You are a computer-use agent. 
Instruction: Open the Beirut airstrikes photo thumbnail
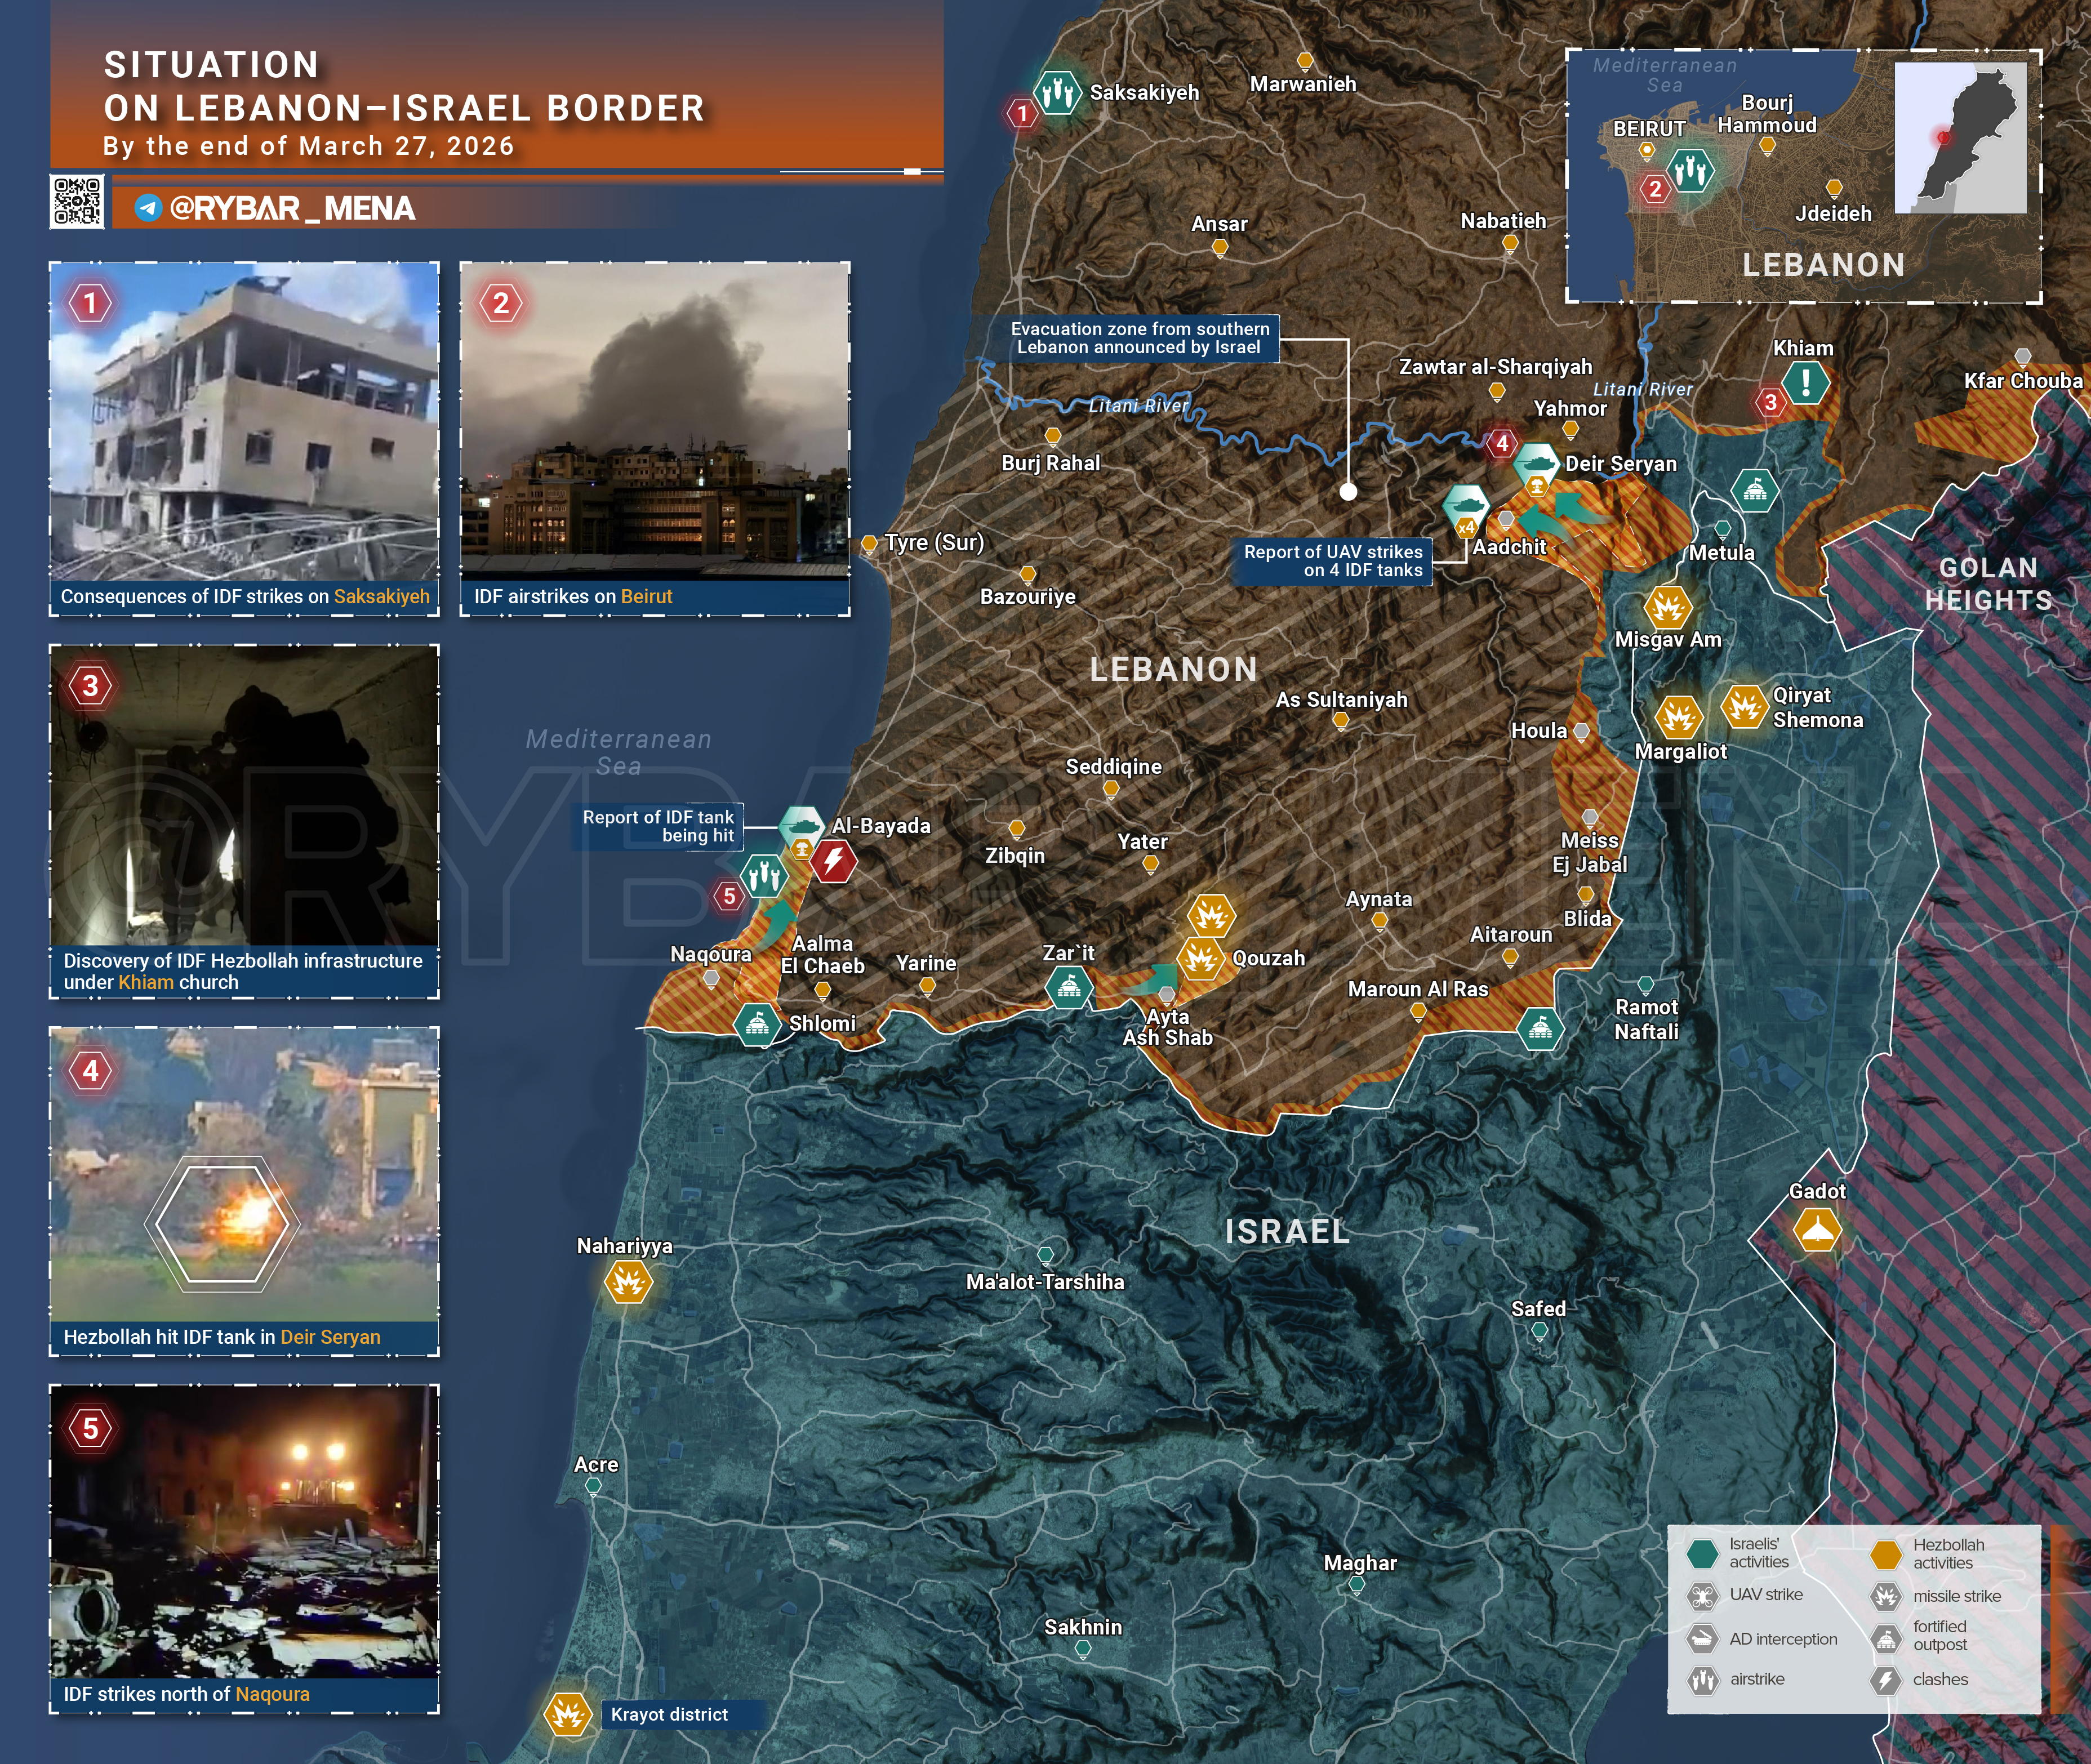pos(654,421)
